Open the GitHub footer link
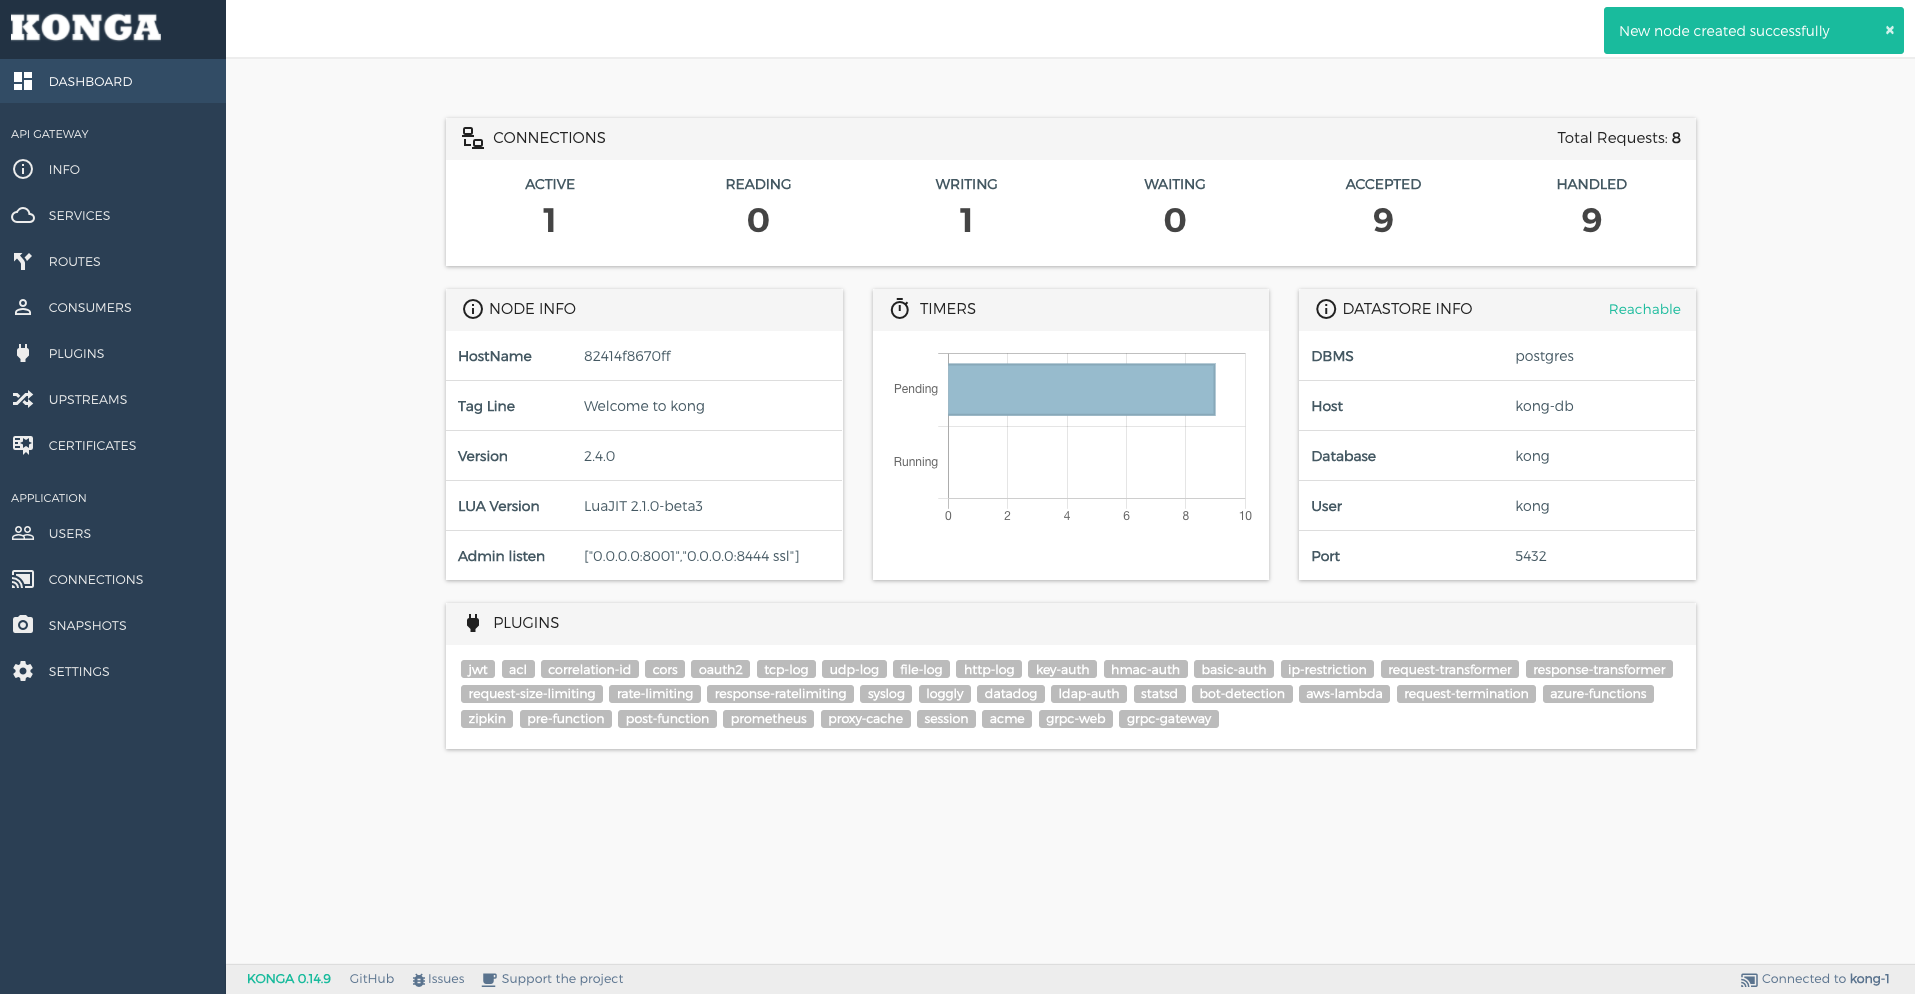The width and height of the screenshot is (1915, 994). click(x=371, y=979)
